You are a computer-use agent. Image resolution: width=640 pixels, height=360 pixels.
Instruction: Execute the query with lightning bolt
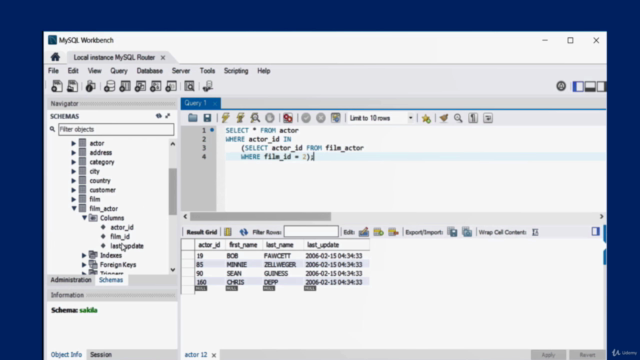coord(225,118)
